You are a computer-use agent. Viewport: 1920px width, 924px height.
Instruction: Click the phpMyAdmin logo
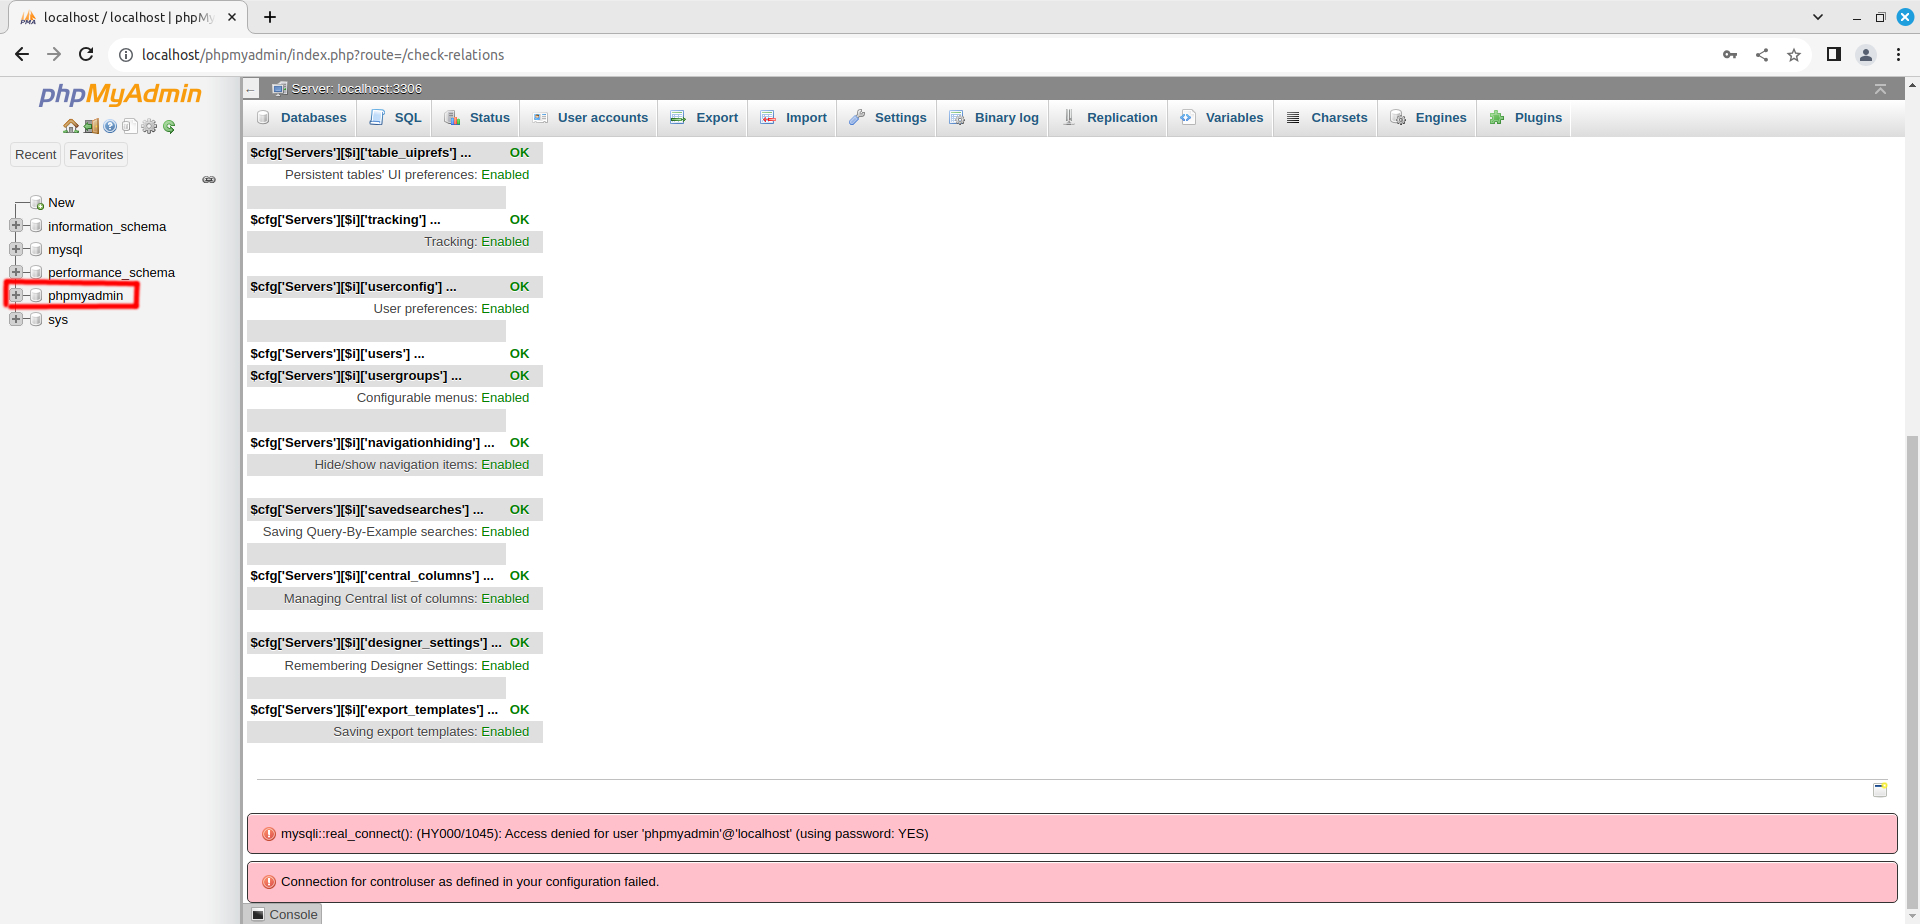120,94
